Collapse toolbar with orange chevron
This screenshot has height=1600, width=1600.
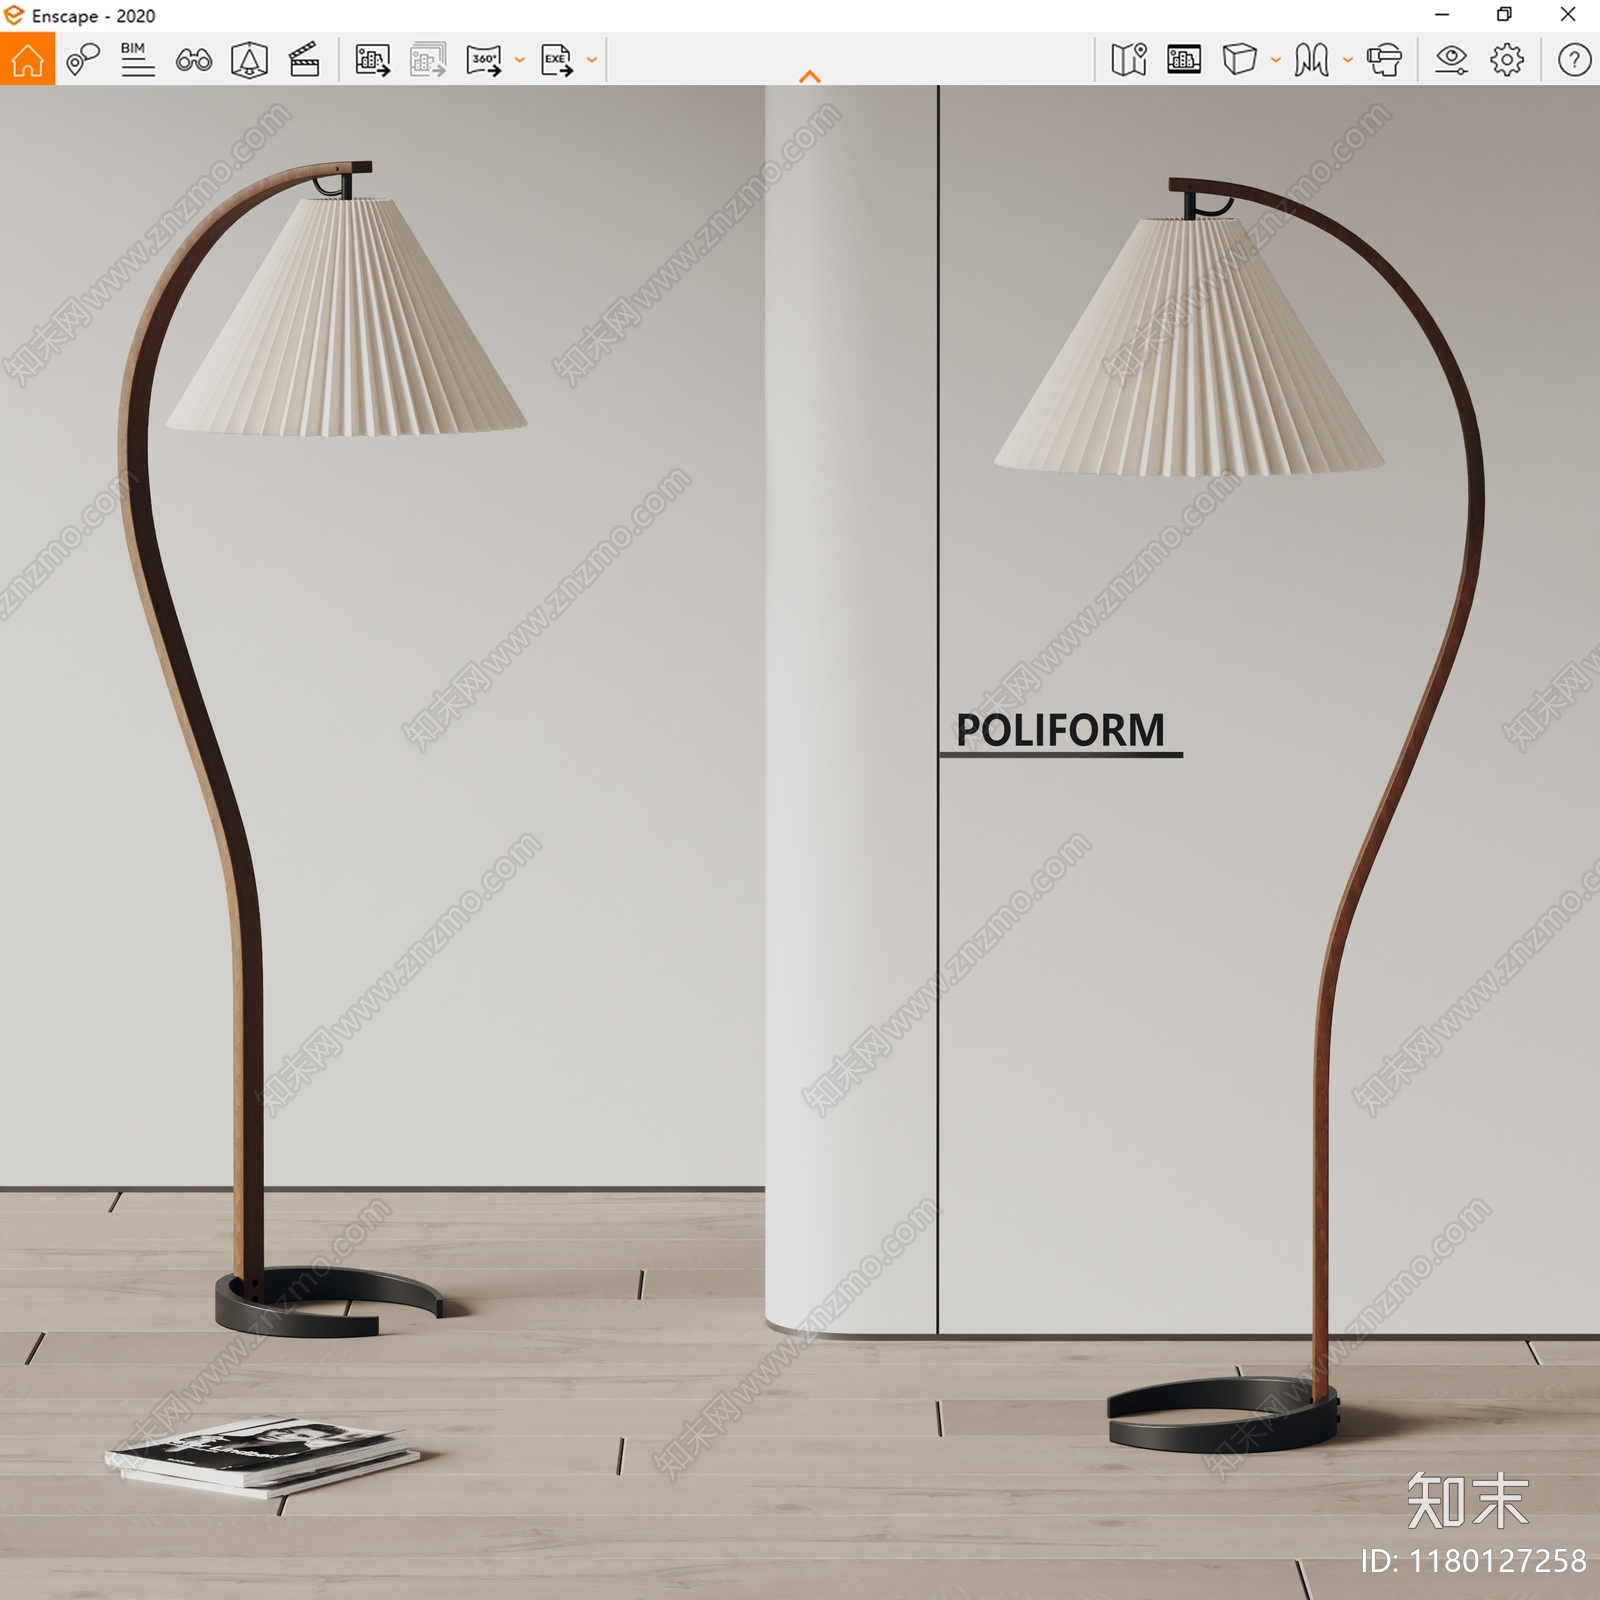point(810,76)
